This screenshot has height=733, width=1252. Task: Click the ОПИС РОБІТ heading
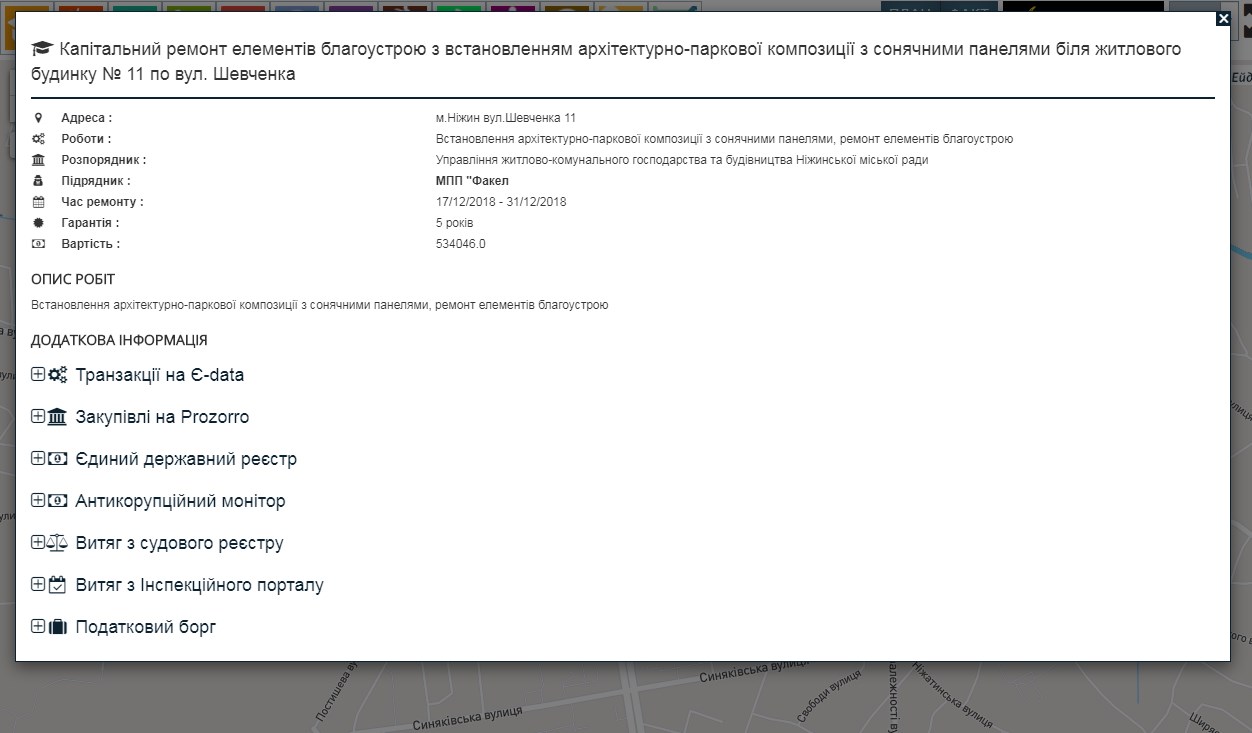point(73,279)
